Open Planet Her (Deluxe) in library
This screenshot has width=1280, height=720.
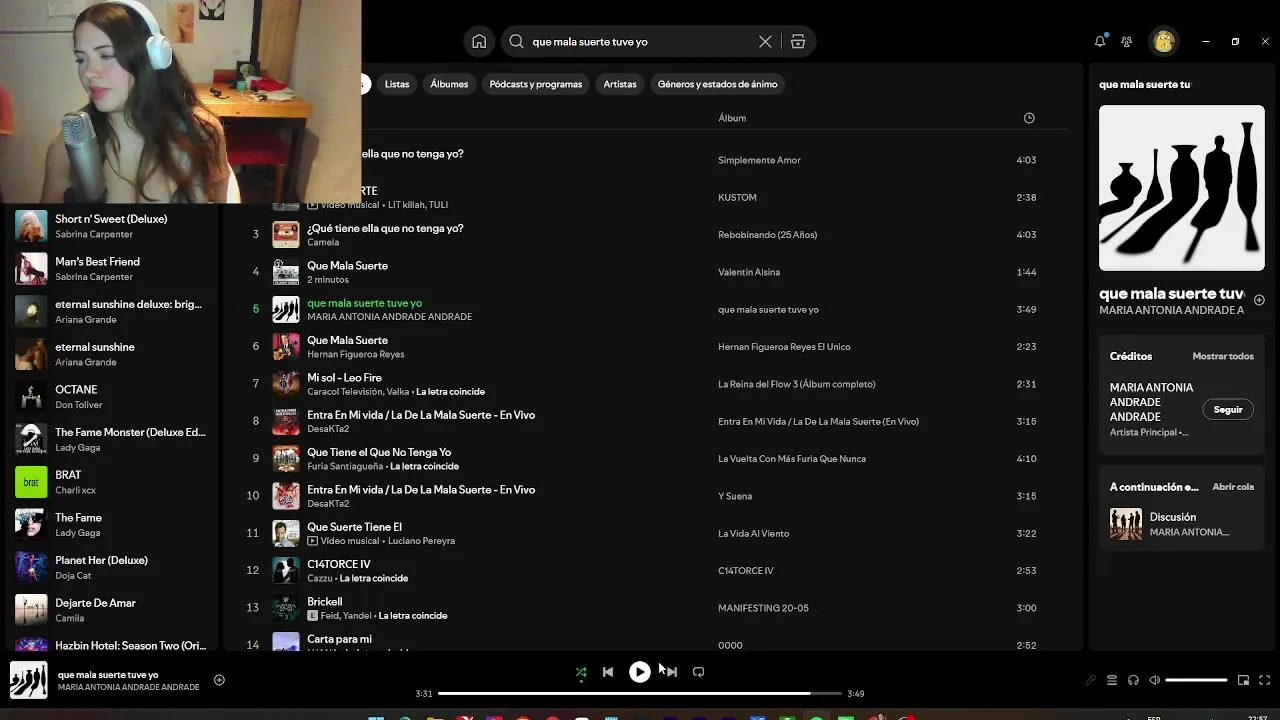pos(111,567)
